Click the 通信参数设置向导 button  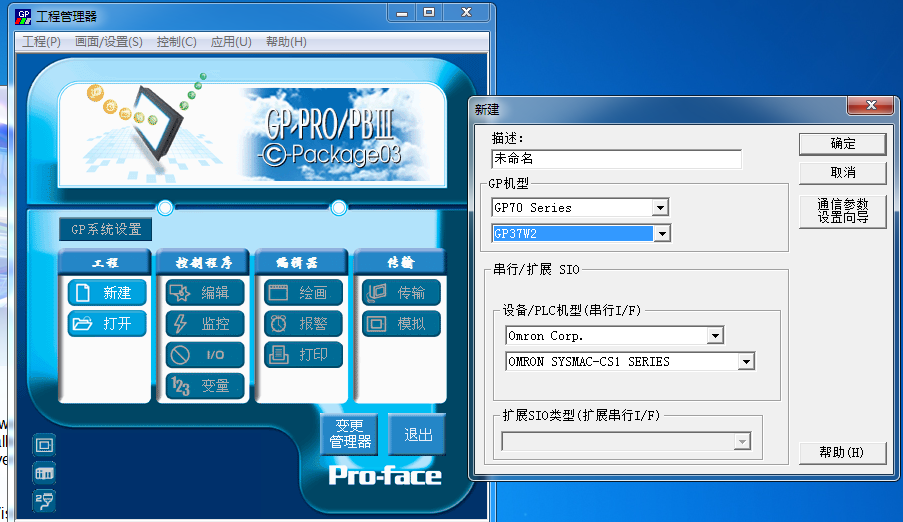(842, 211)
